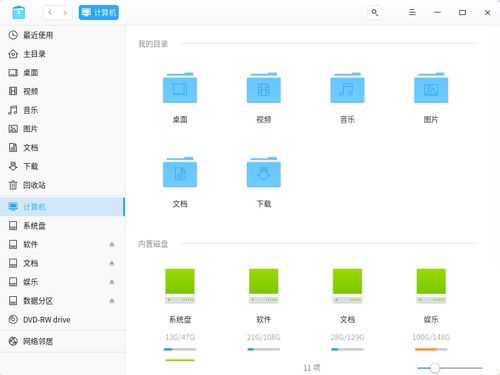Click the 28G/129G capacity text
This screenshot has width=500, height=375.
(347, 337)
